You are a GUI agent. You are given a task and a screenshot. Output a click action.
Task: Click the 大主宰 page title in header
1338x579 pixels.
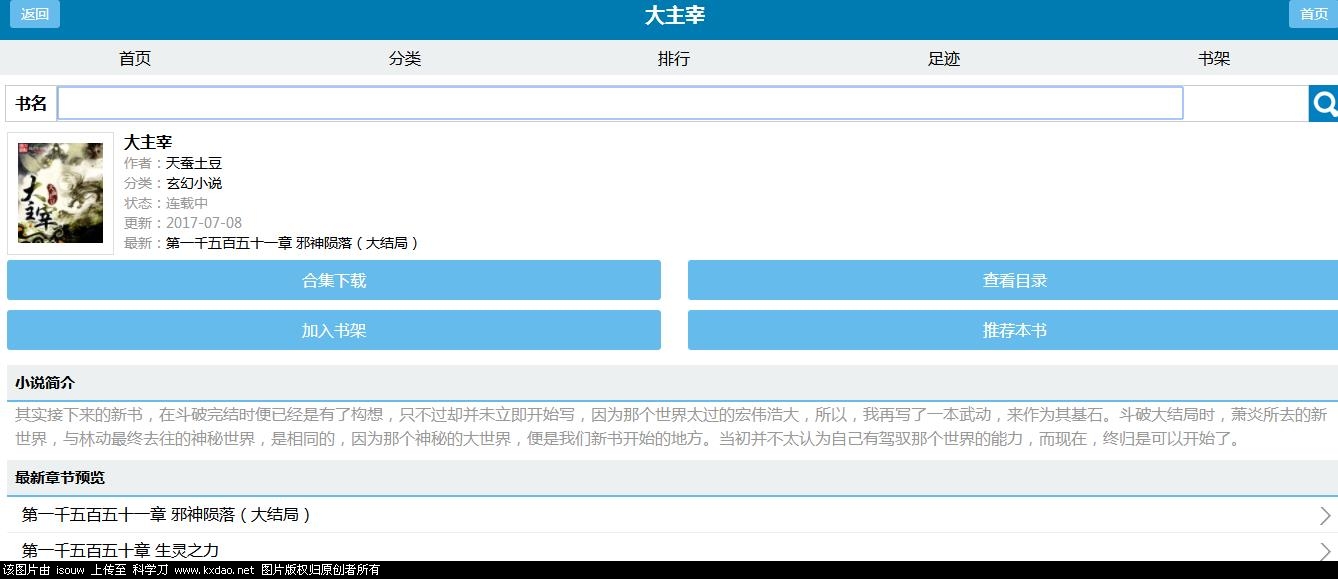click(x=675, y=15)
